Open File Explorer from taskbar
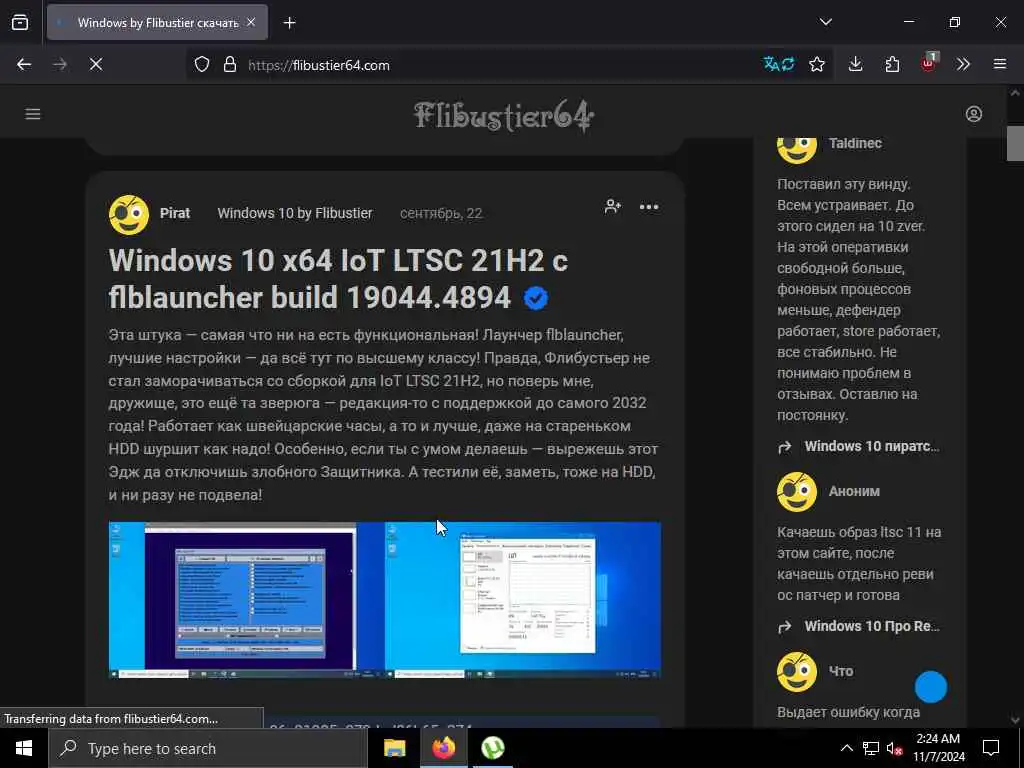This screenshot has height=768, width=1024. coord(394,748)
